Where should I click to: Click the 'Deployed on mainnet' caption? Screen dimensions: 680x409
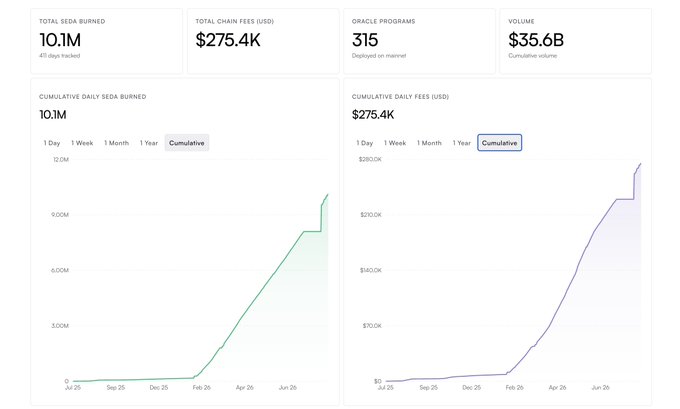[379, 56]
